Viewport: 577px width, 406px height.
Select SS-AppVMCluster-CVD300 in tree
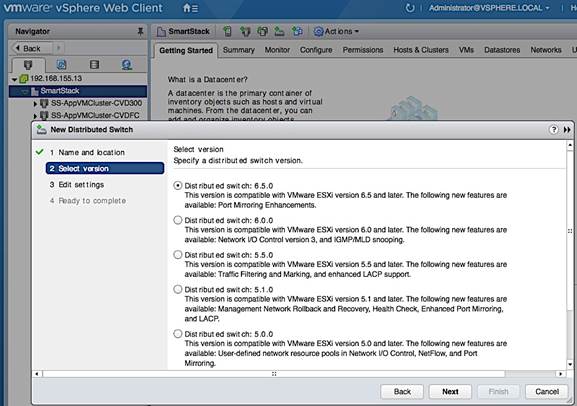pyautogui.click(x=96, y=103)
